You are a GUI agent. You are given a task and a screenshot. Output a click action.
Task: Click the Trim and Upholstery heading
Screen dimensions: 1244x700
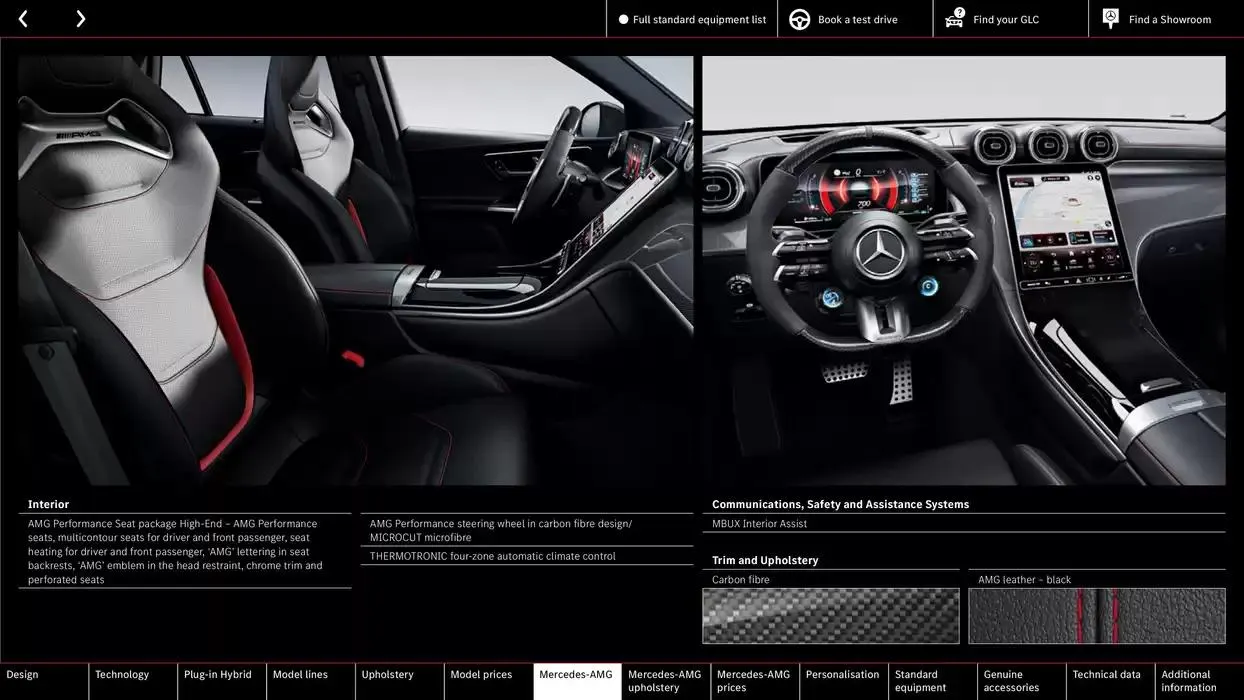(765, 560)
